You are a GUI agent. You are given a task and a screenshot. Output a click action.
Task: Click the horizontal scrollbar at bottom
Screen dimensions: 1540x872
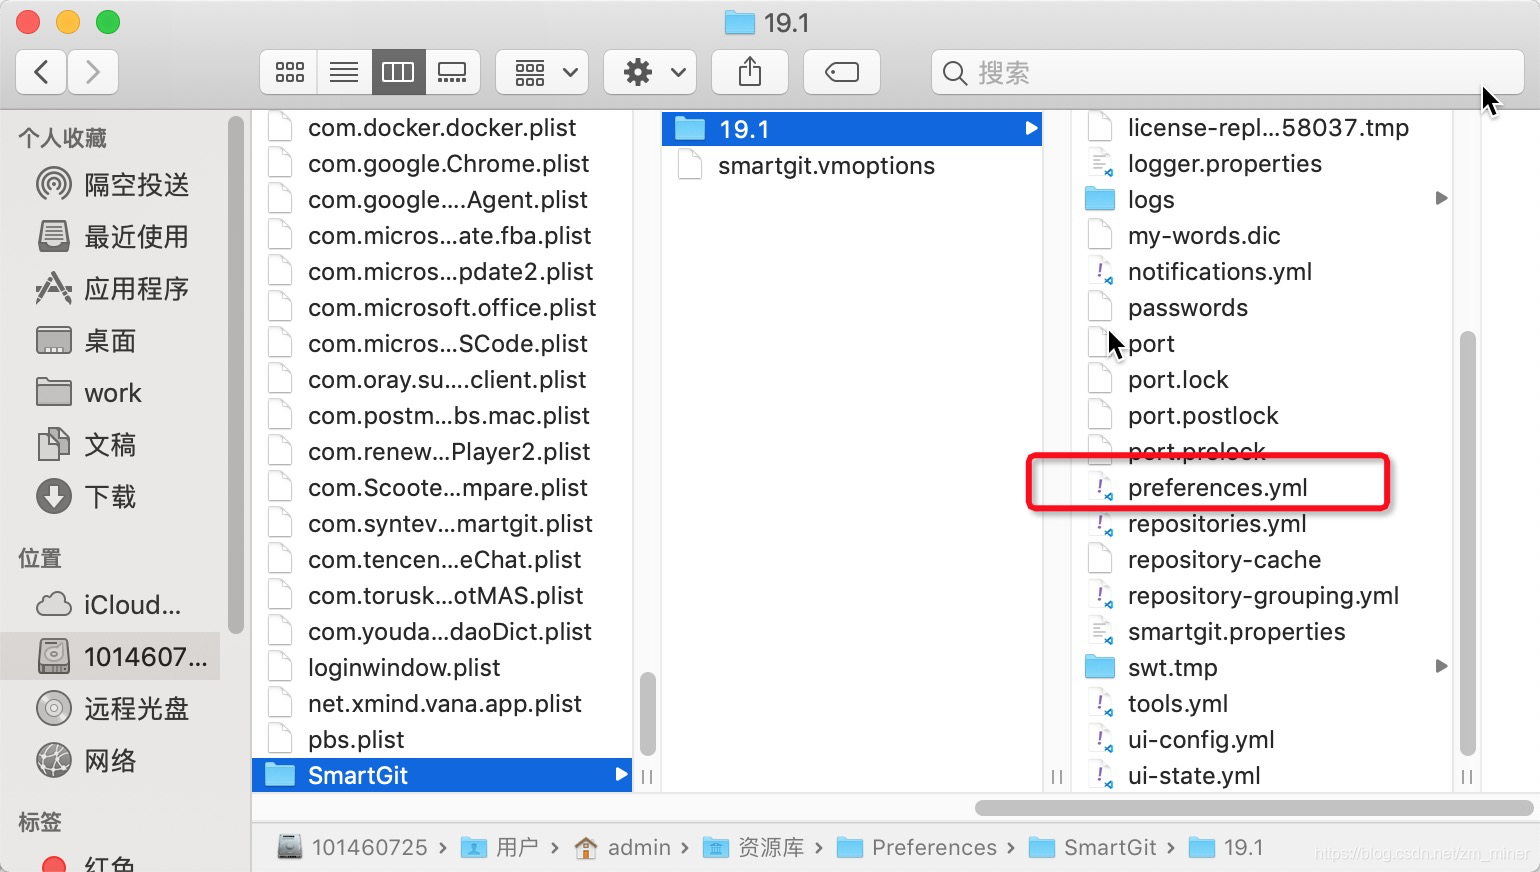[1254, 807]
